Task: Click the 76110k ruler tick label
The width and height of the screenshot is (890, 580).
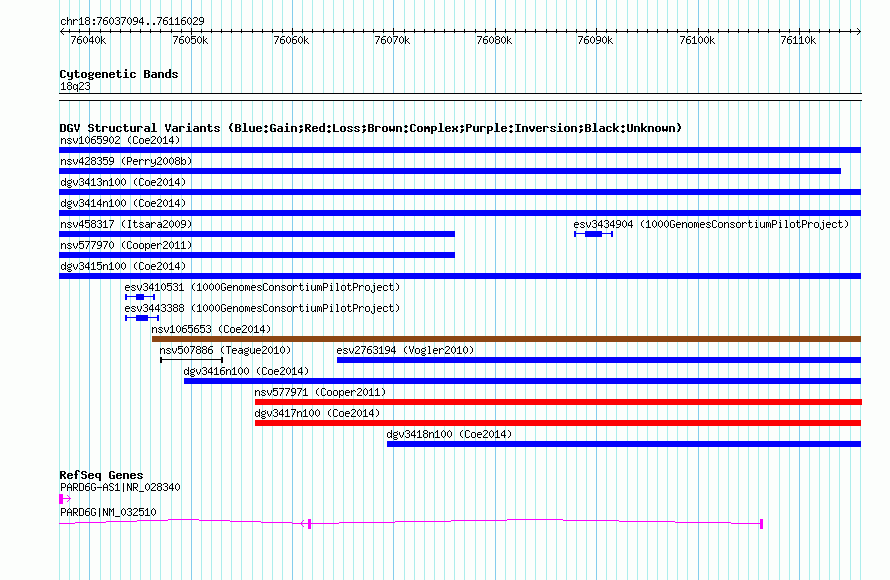Action: pyautogui.click(x=798, y=40)
